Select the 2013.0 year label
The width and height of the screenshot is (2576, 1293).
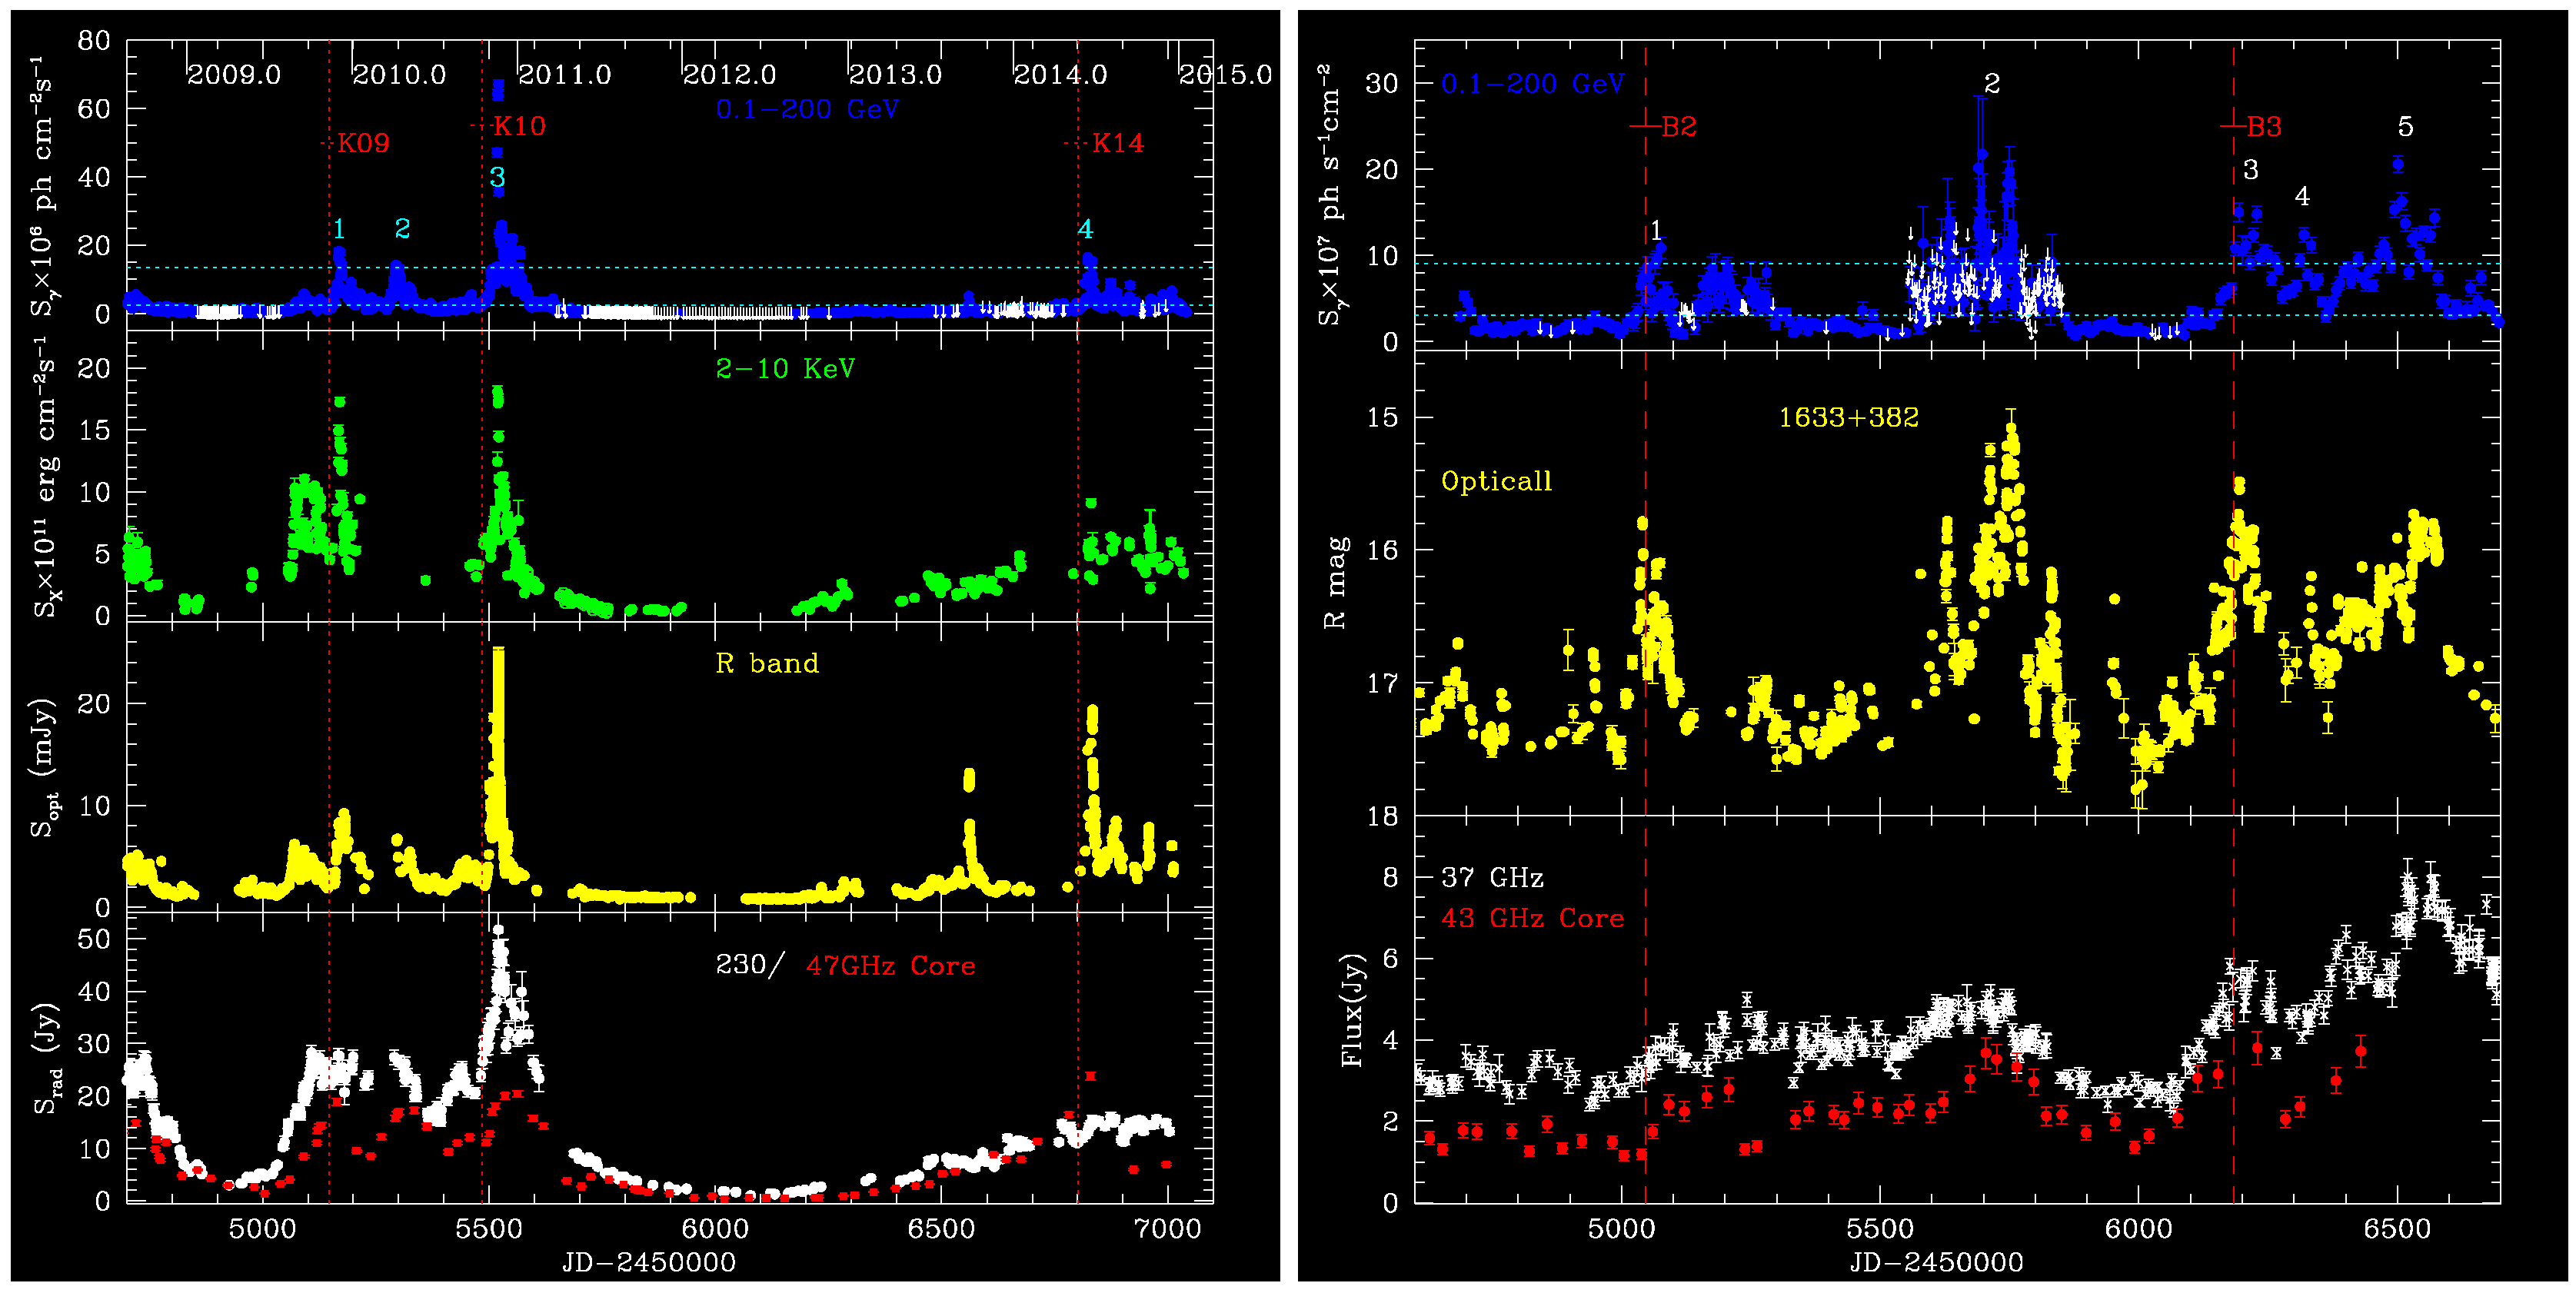[895, 75]
